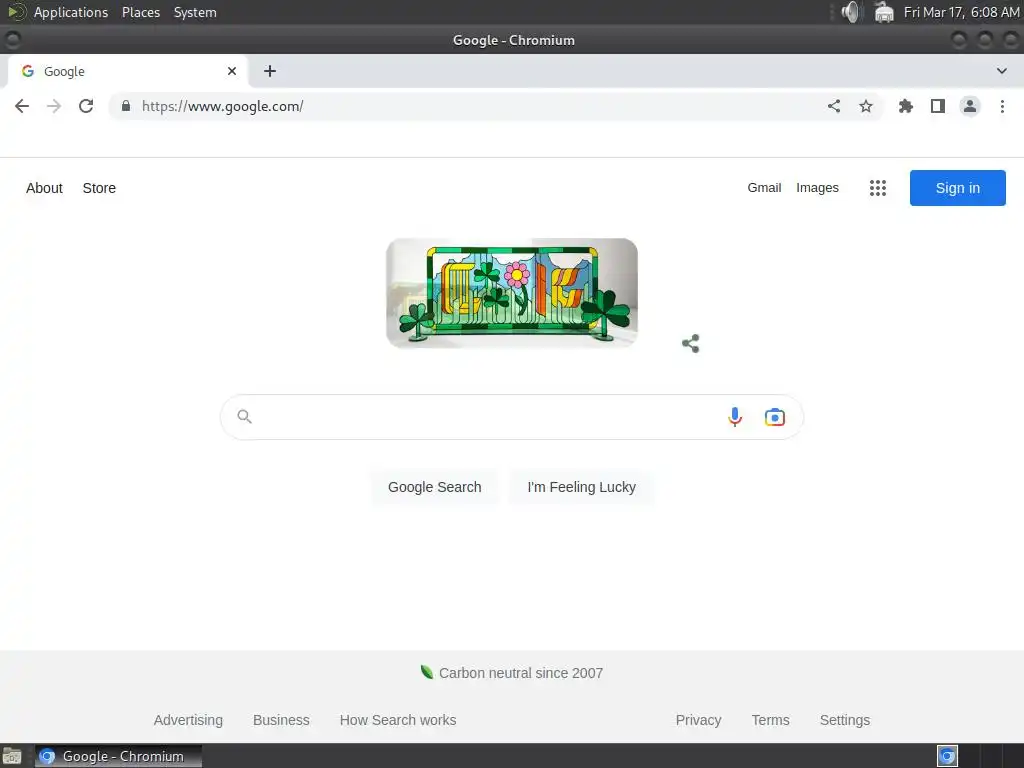The width and height of the screenshot is (1024, 768).
Task: Click the forward navigation arrow
Action: coord(54,106)
